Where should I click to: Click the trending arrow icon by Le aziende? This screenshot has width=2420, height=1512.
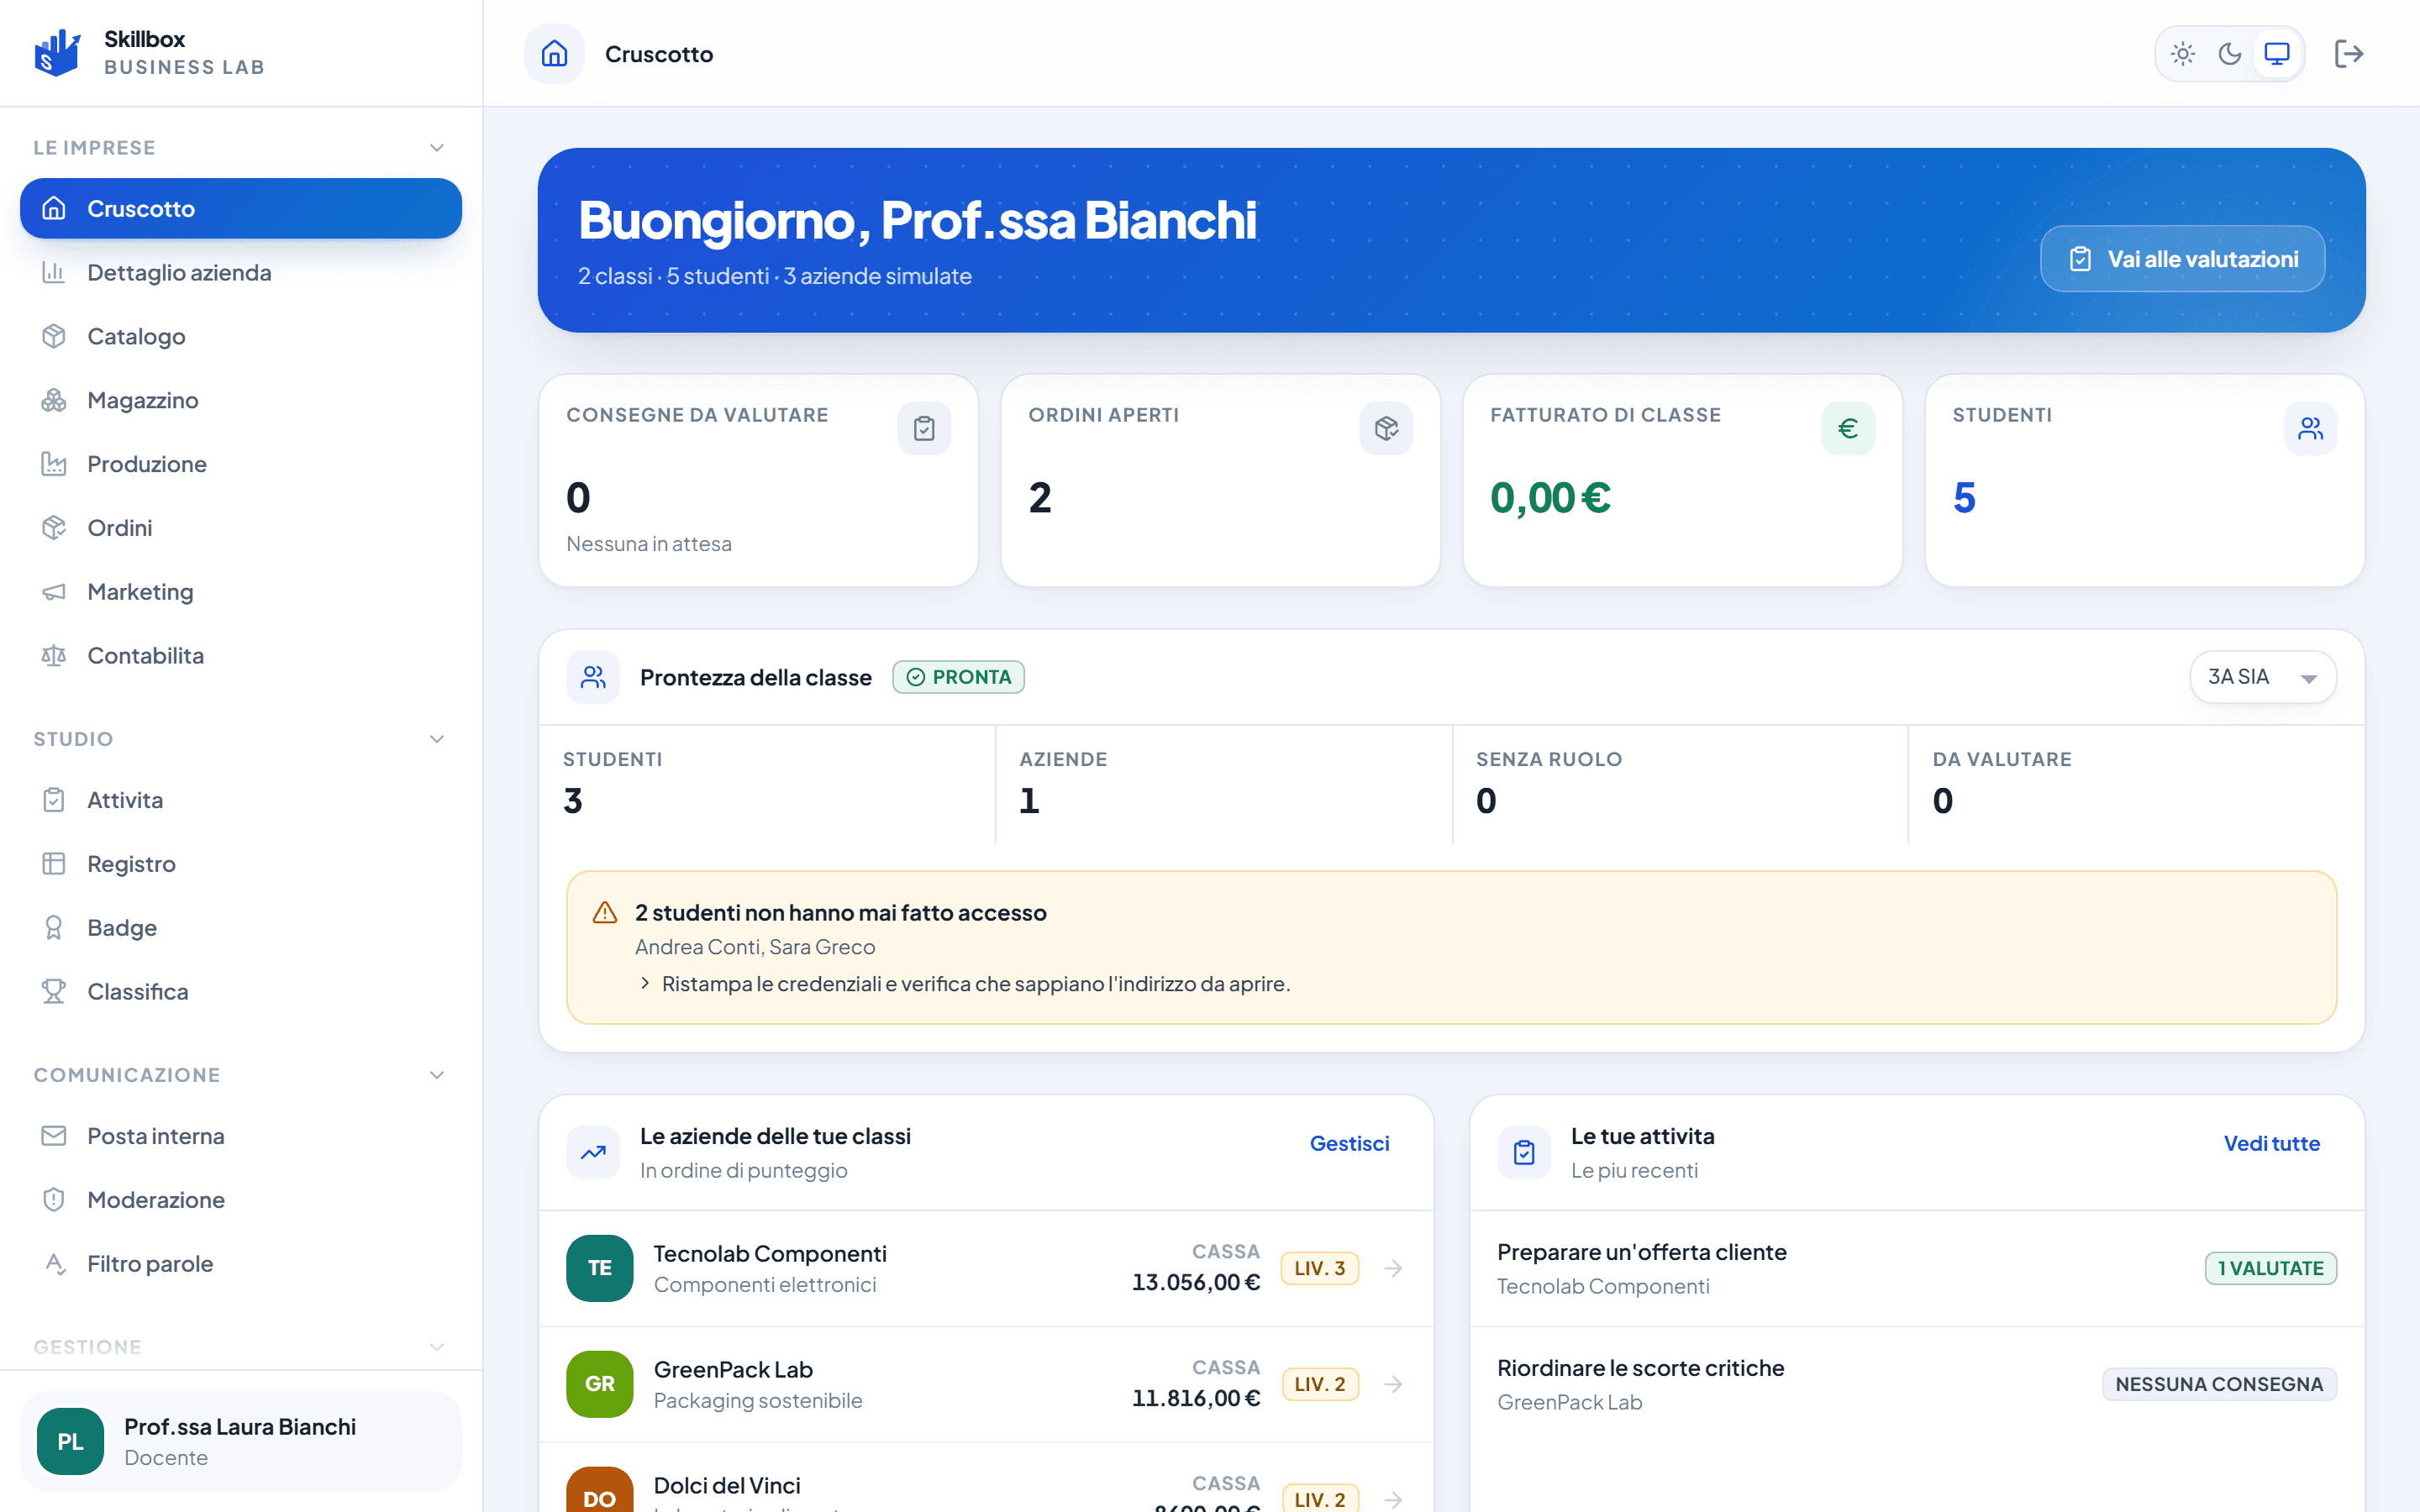click(x=593, y=1153)
